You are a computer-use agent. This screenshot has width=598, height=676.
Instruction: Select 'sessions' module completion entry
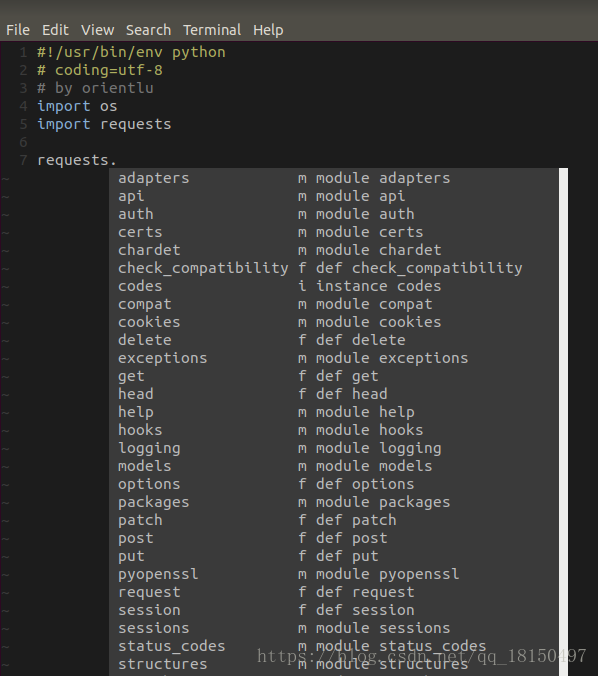coord(334,628)
